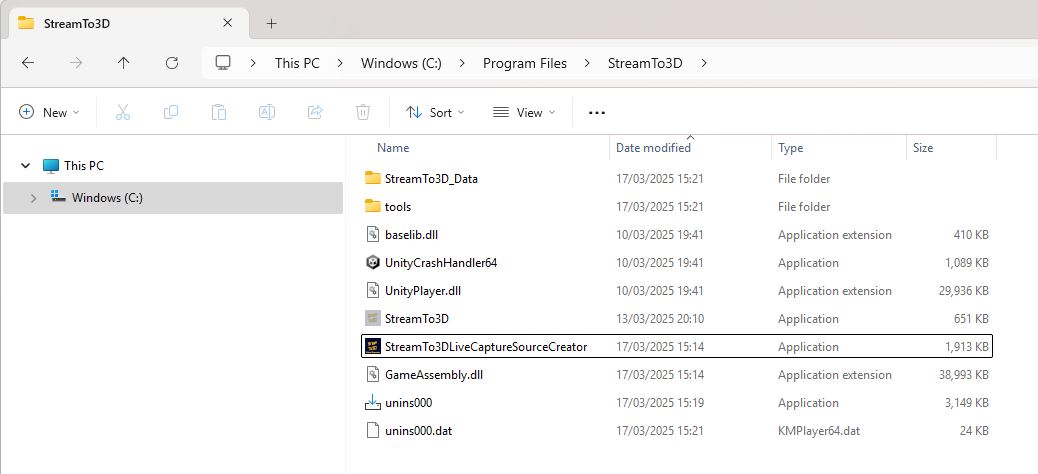Close the StreamTo3D tab
1038x474 pixels.
pyautogui.click(x=227, y=23)
